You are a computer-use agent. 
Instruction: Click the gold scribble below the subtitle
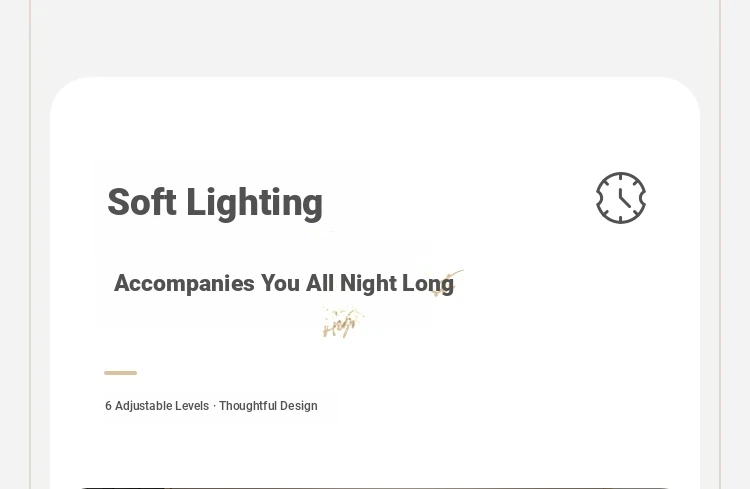343,322
